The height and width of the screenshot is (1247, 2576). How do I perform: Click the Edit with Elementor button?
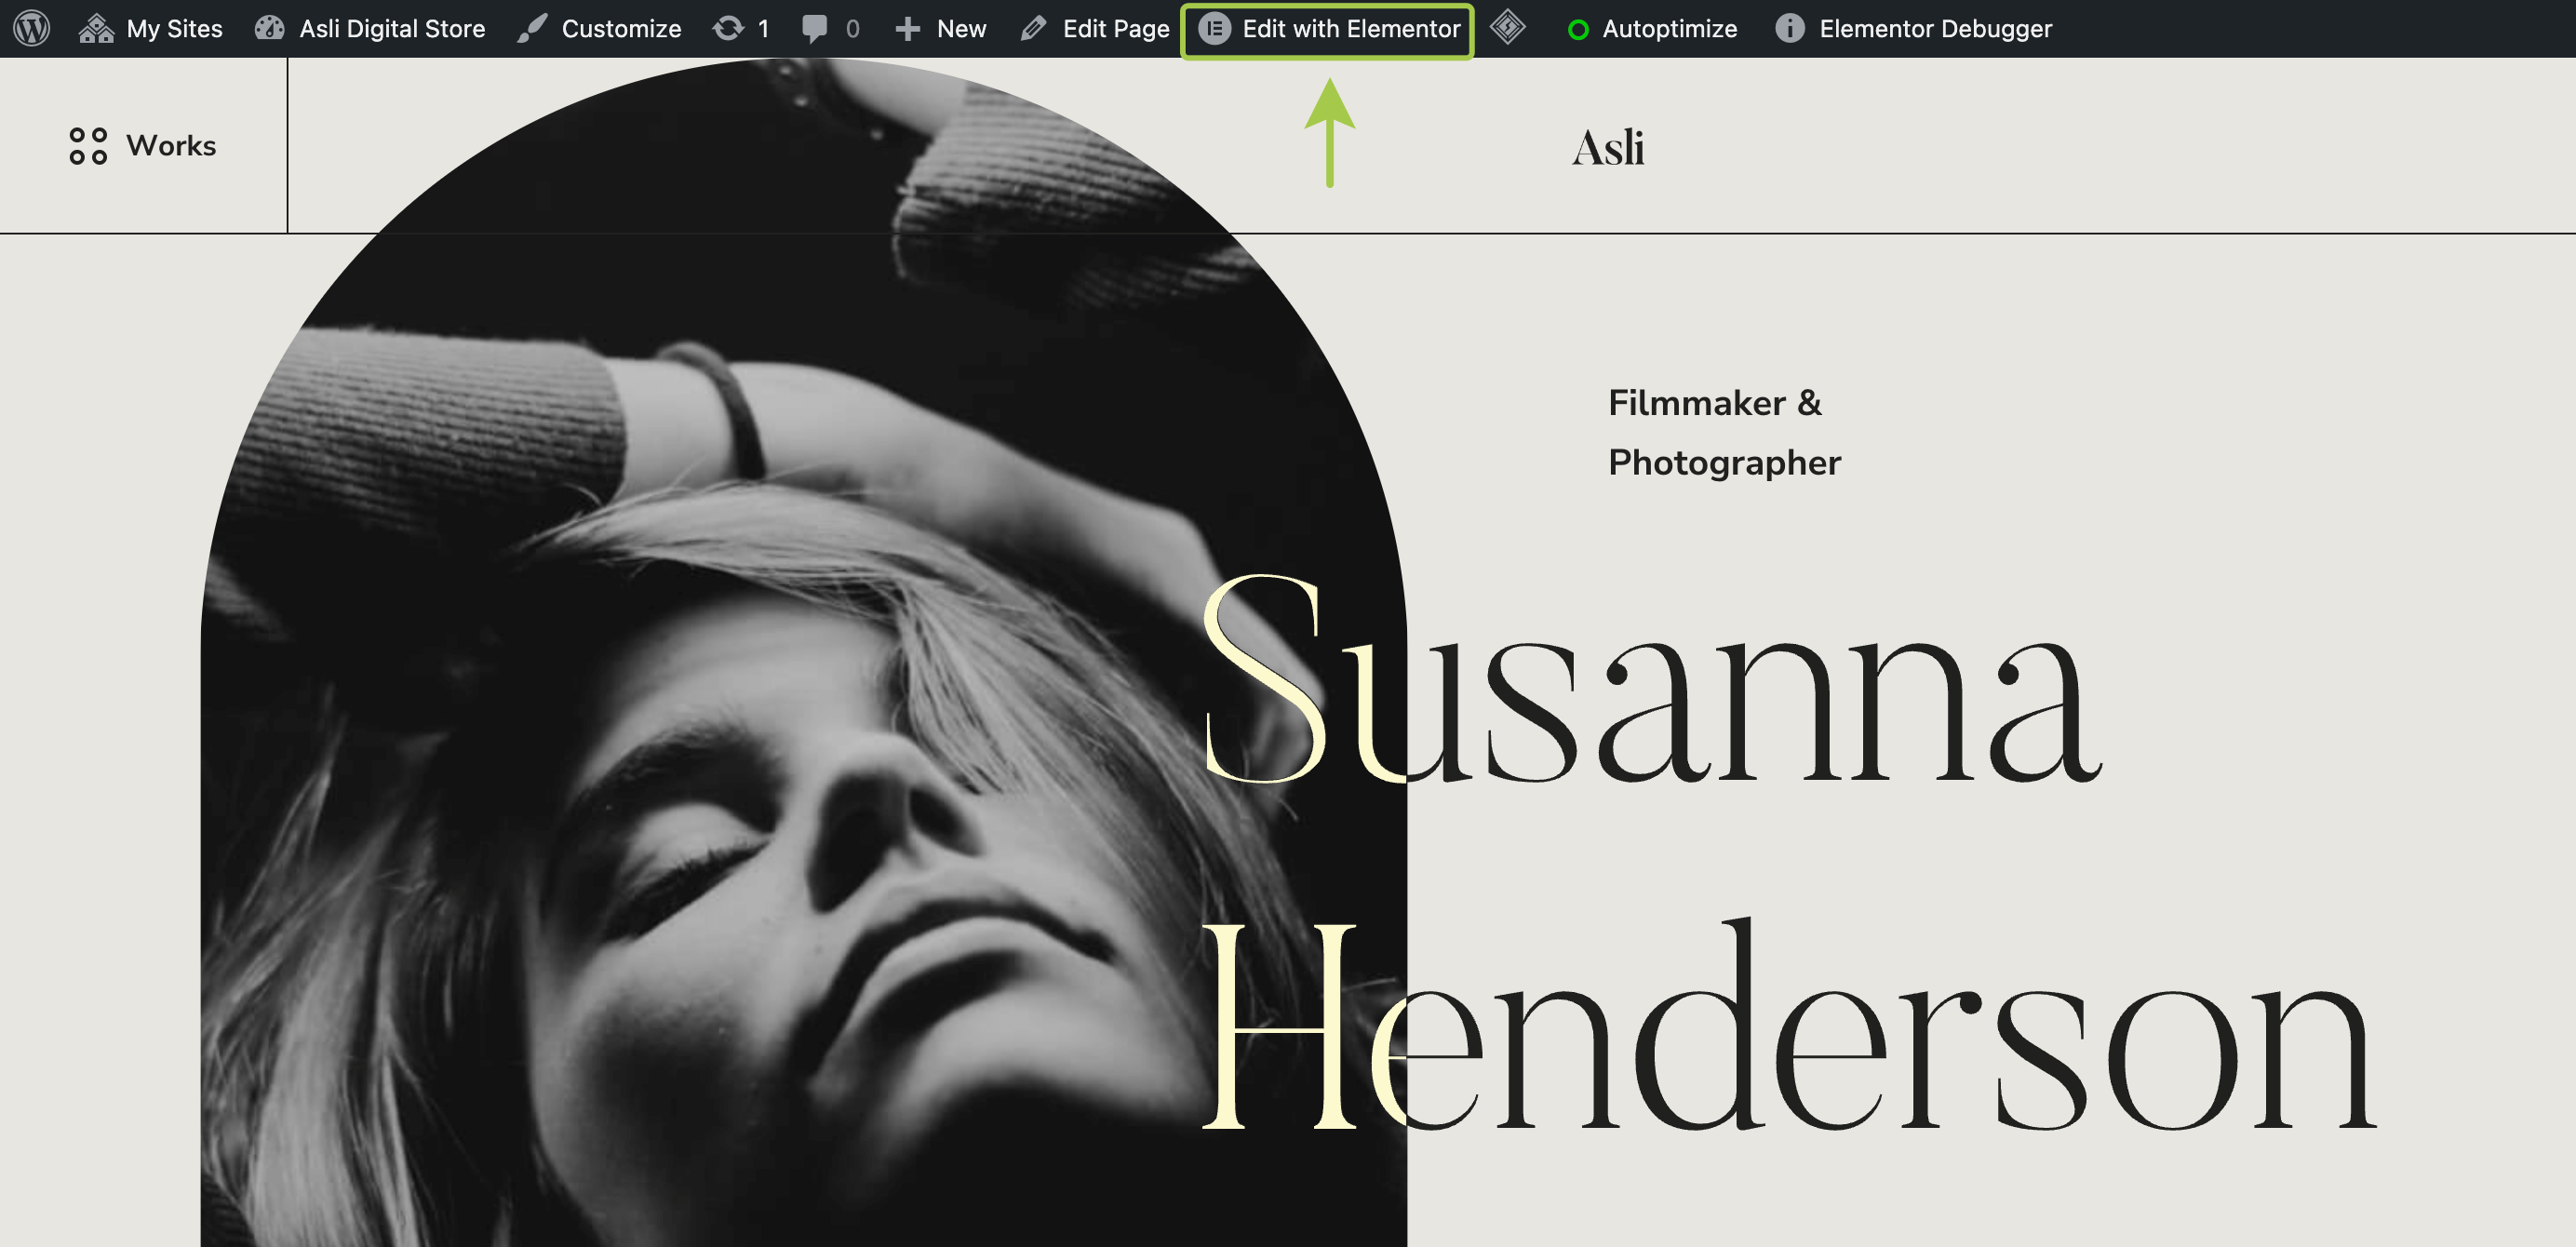[1350, 28]
